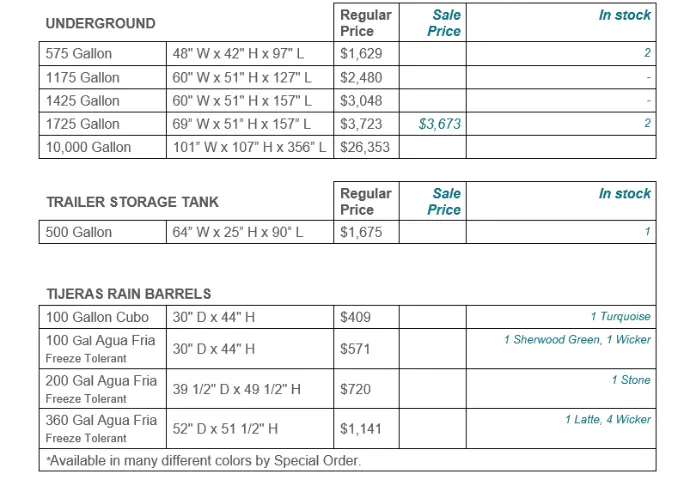
Task: Click the Underground table In stock header
Action: (x=624, y=15)
